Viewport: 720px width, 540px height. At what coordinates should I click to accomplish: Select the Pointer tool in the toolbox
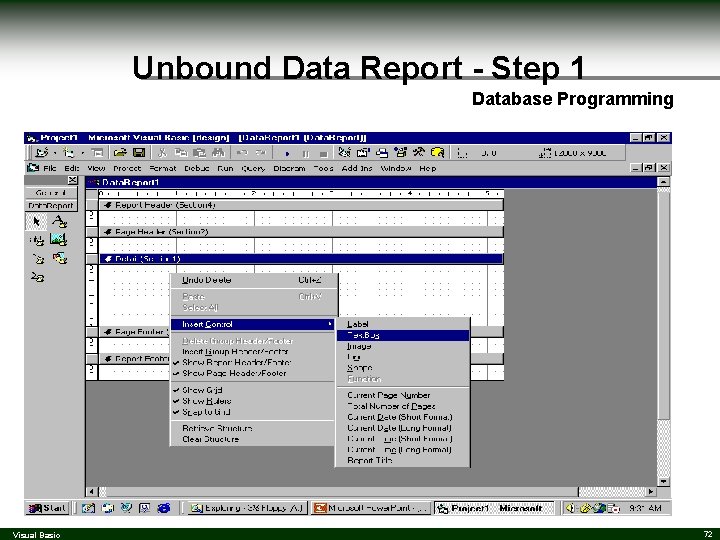[36, 222]
